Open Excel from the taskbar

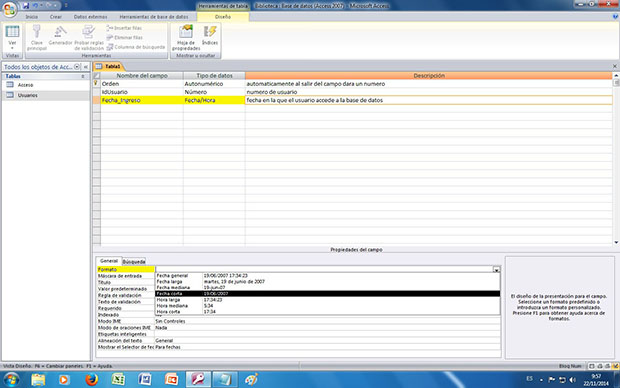[x=118, y=380]
